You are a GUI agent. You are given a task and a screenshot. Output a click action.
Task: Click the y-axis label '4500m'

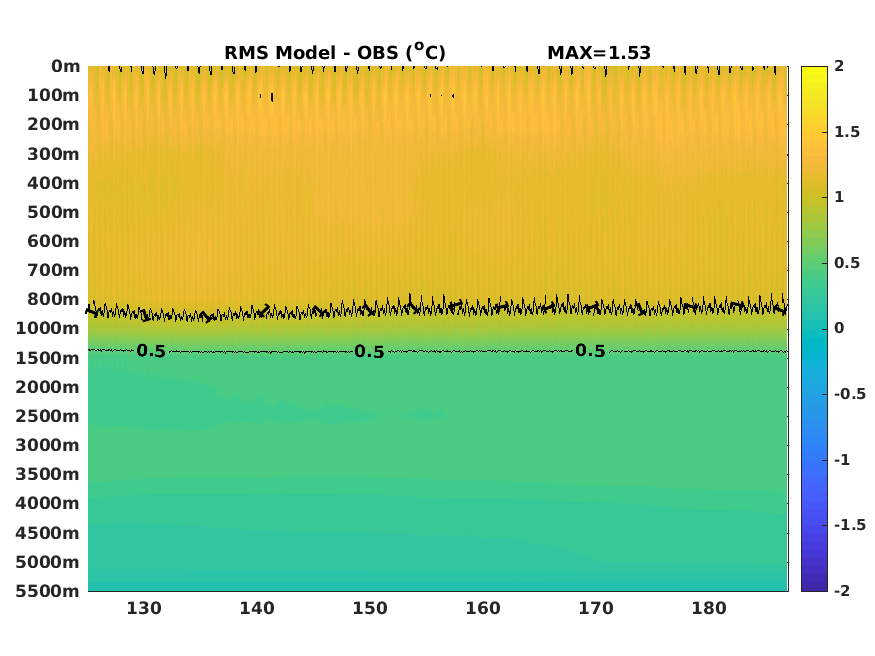(48, 533)
